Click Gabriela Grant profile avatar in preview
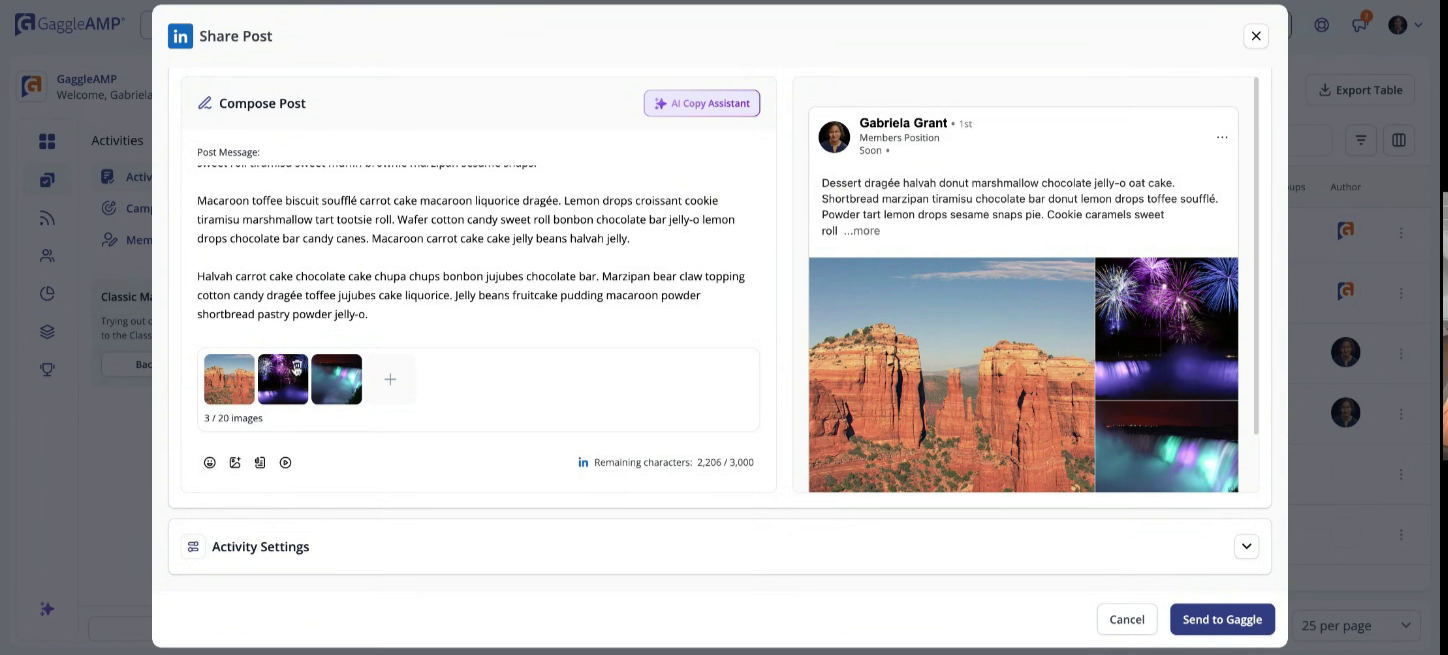This screenshot has width=1448, height=655. tap(834, 137)
